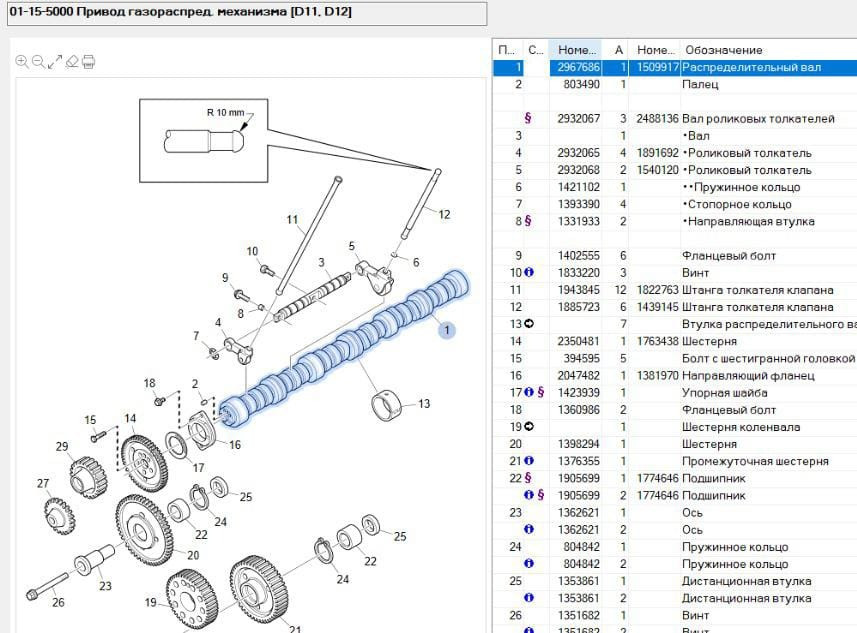Screen dimensions: 857x633
Task: Click the § symbol on row 8
Action: 528,221
